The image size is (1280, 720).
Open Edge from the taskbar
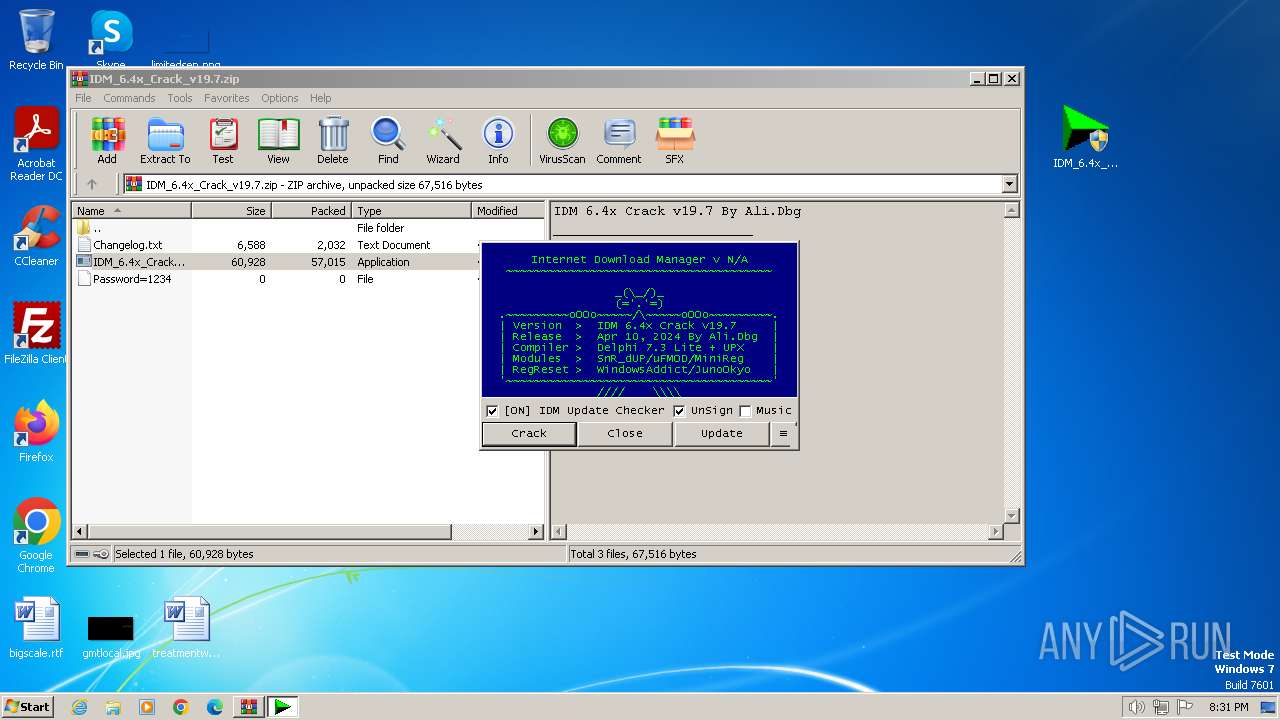click(x=214, y=707)
